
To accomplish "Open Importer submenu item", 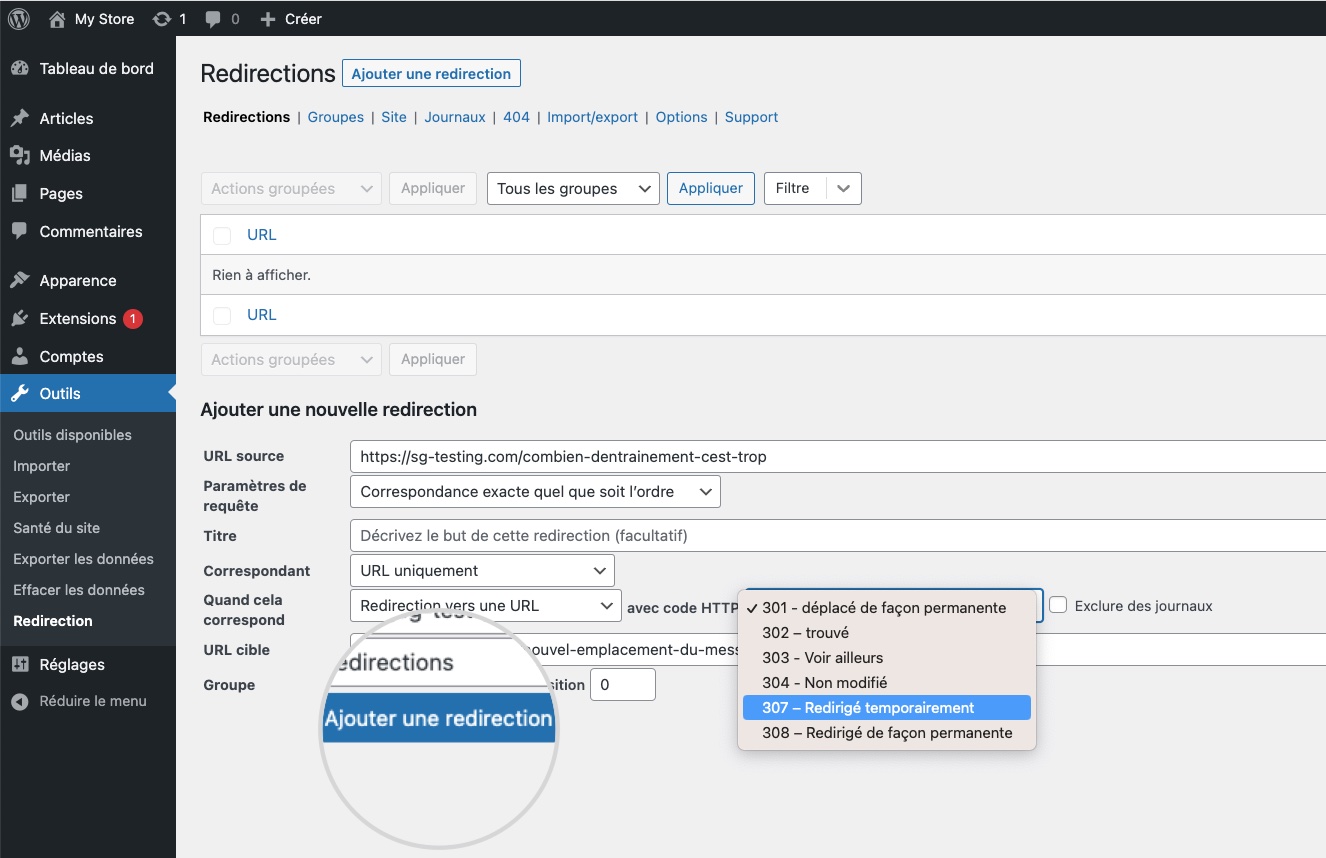I will coord(42,467).
